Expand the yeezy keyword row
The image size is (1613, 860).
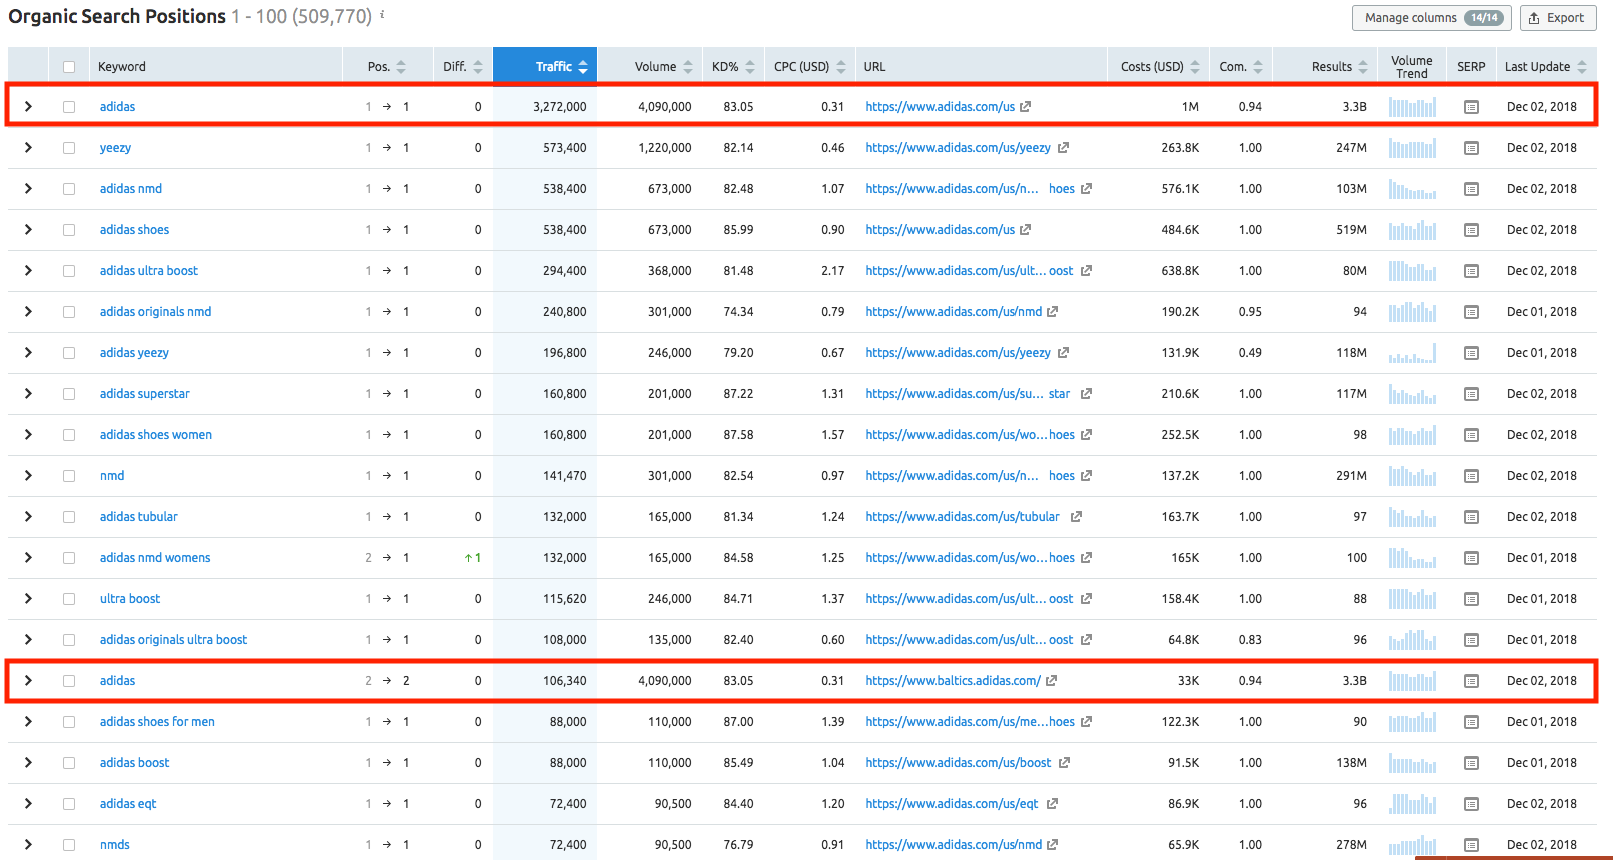click(x=28, y=147)
